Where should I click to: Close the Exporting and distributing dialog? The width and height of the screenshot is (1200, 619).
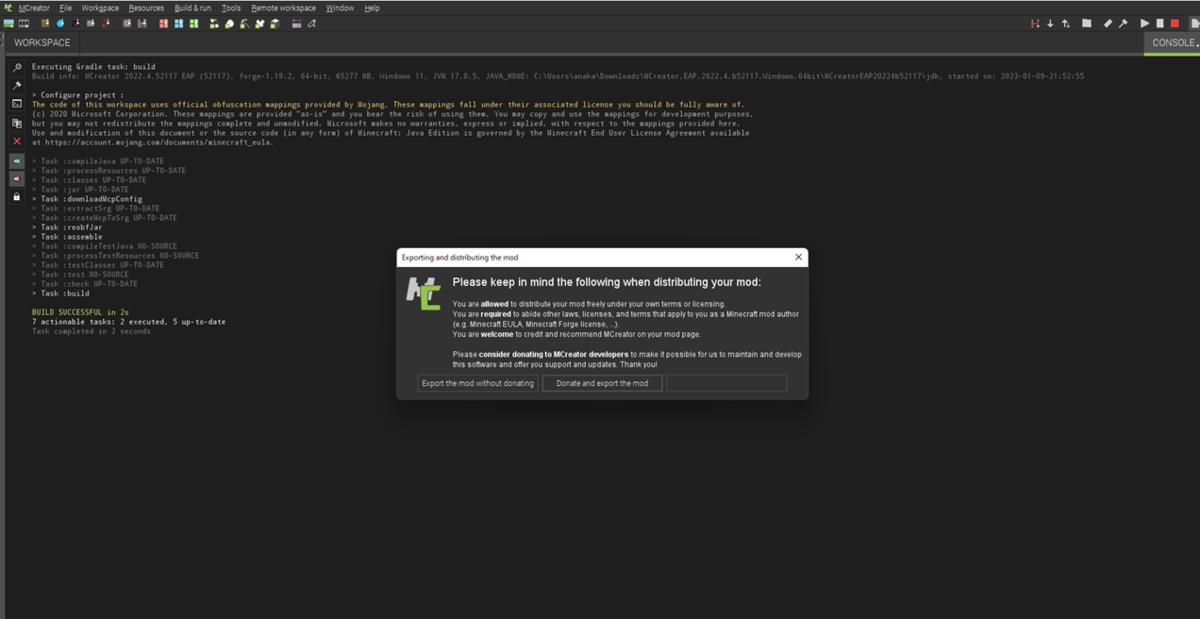pyautogui.click(x=798, y=257)
